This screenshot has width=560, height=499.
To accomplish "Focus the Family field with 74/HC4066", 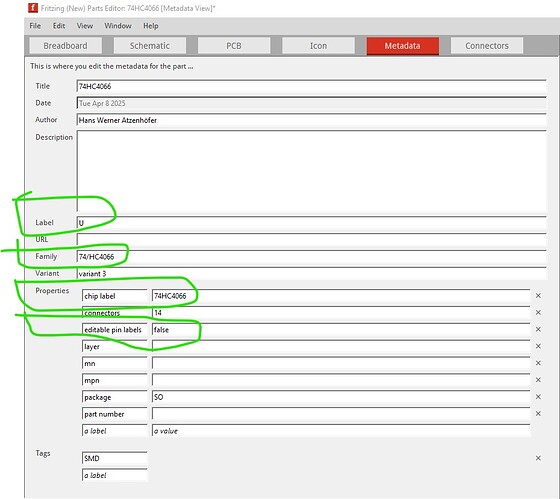I will pos(311,256).
